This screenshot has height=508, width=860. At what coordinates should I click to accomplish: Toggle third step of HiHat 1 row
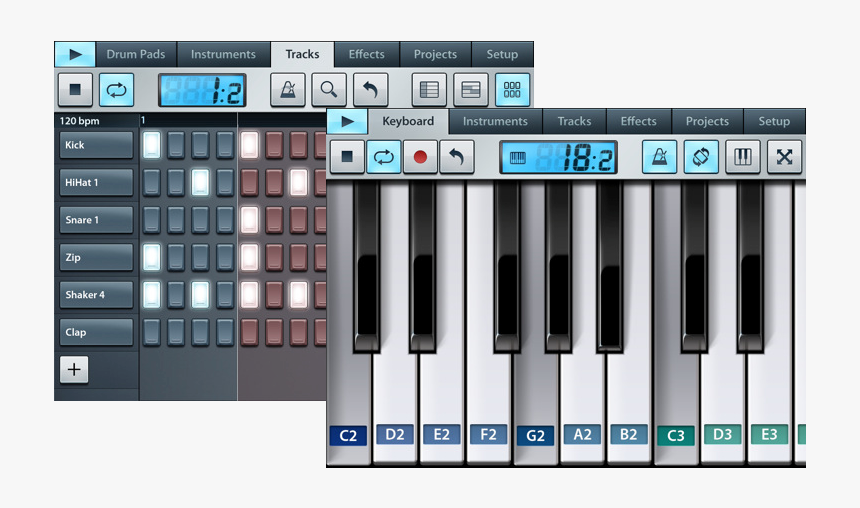pyautogui.click(x=200, y=182)
